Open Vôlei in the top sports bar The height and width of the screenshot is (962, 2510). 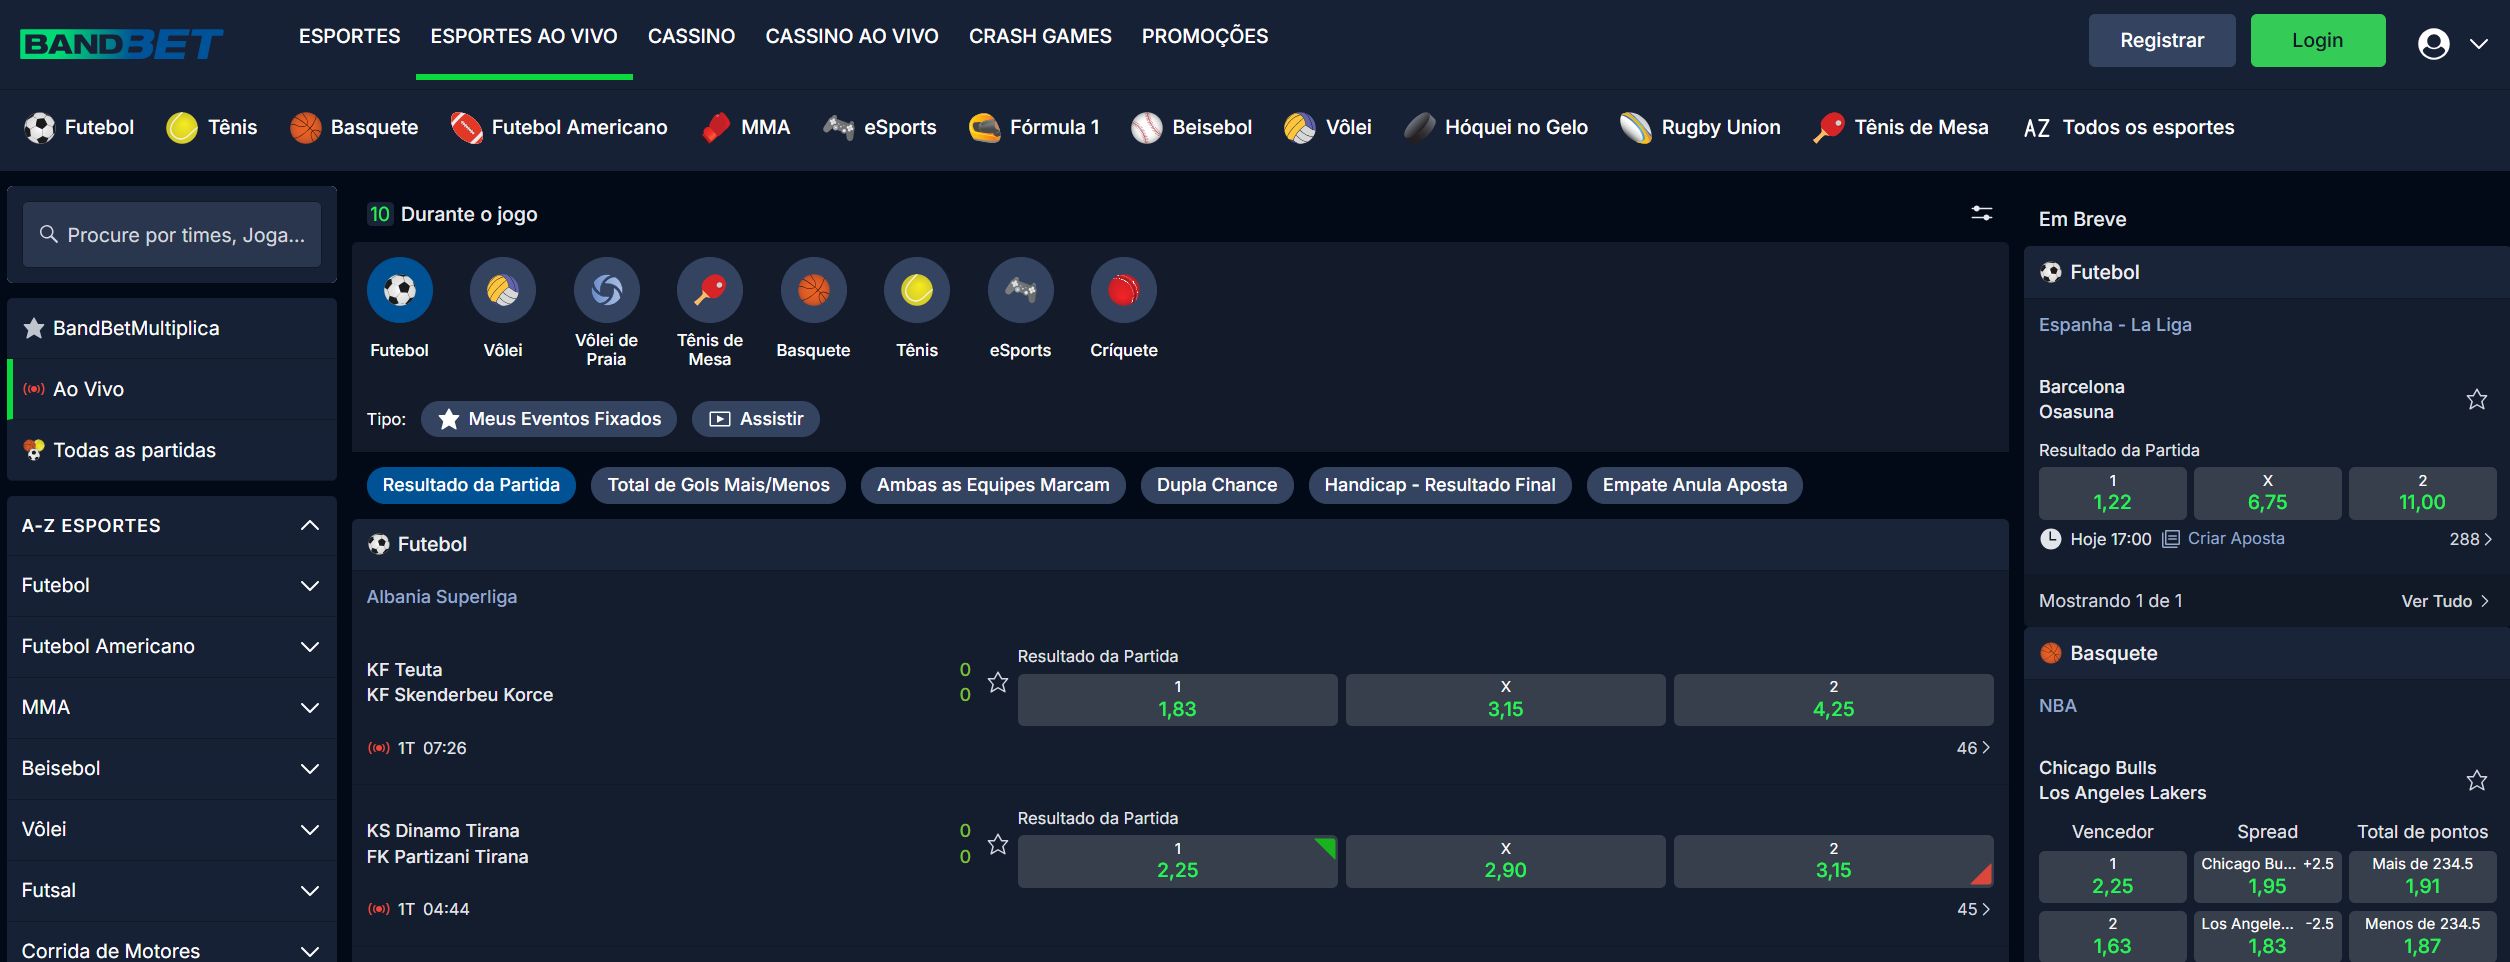(1328, 127)
